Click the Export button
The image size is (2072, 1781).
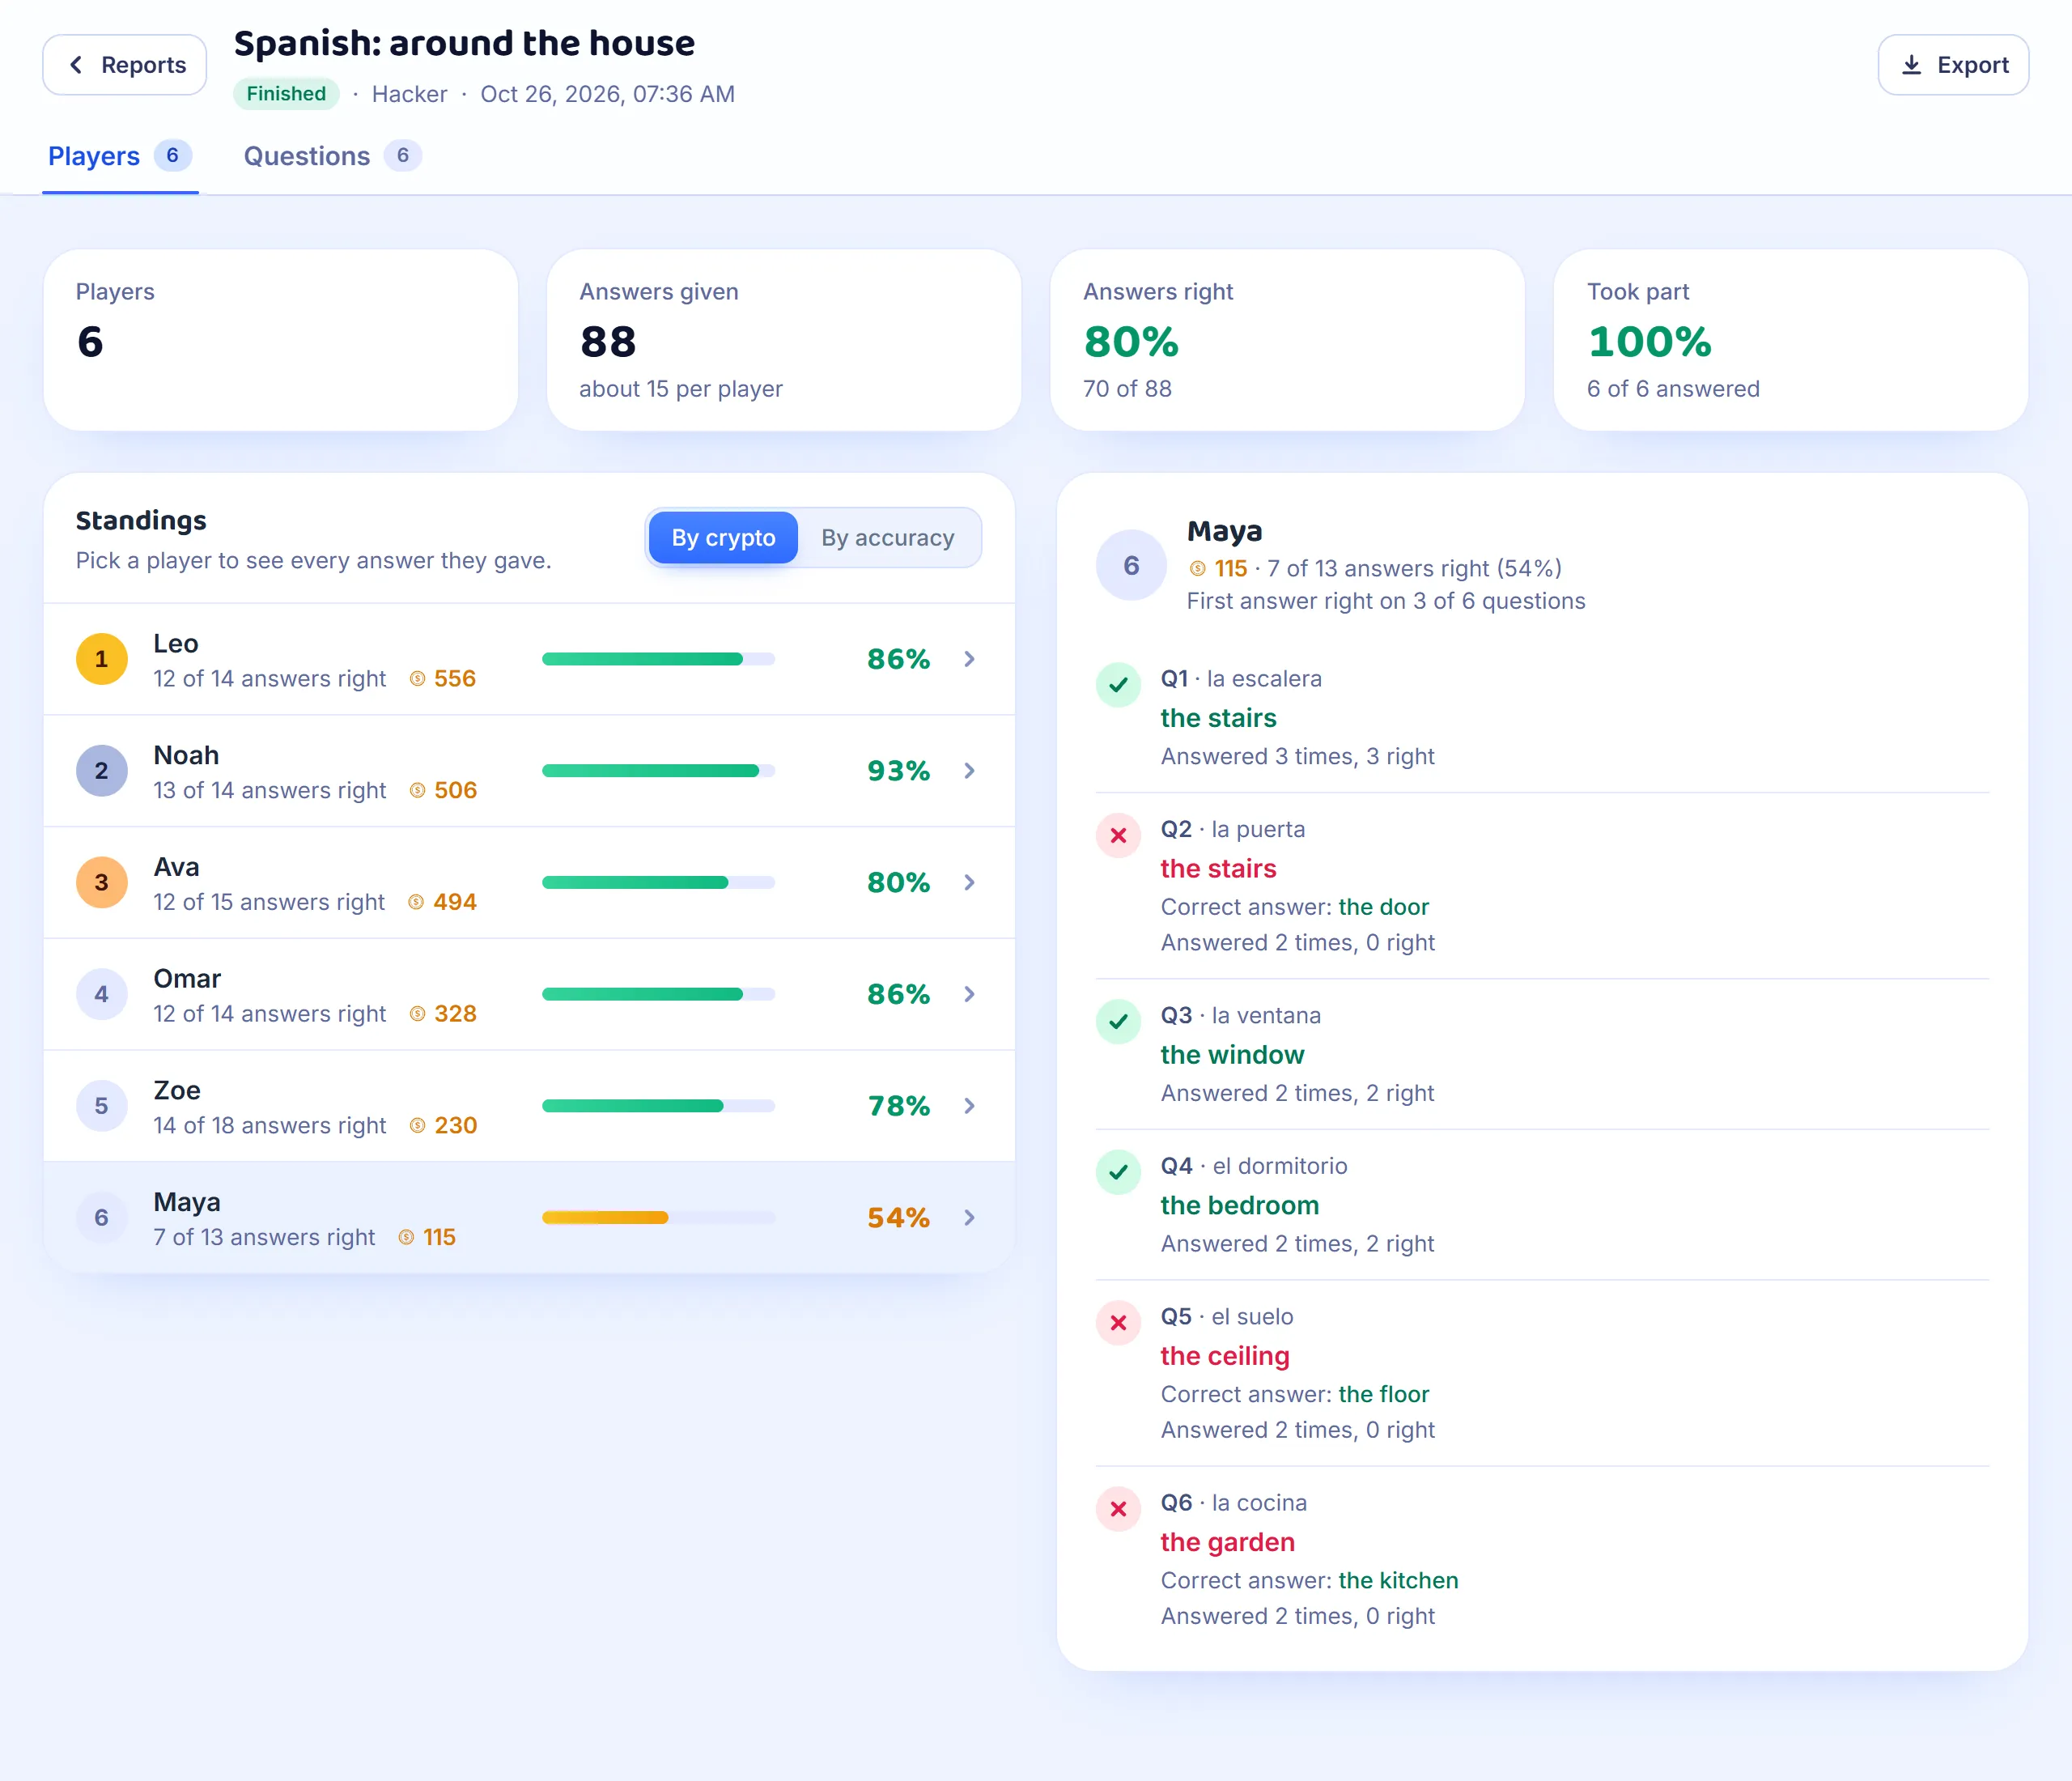(x=1953, y=65)
